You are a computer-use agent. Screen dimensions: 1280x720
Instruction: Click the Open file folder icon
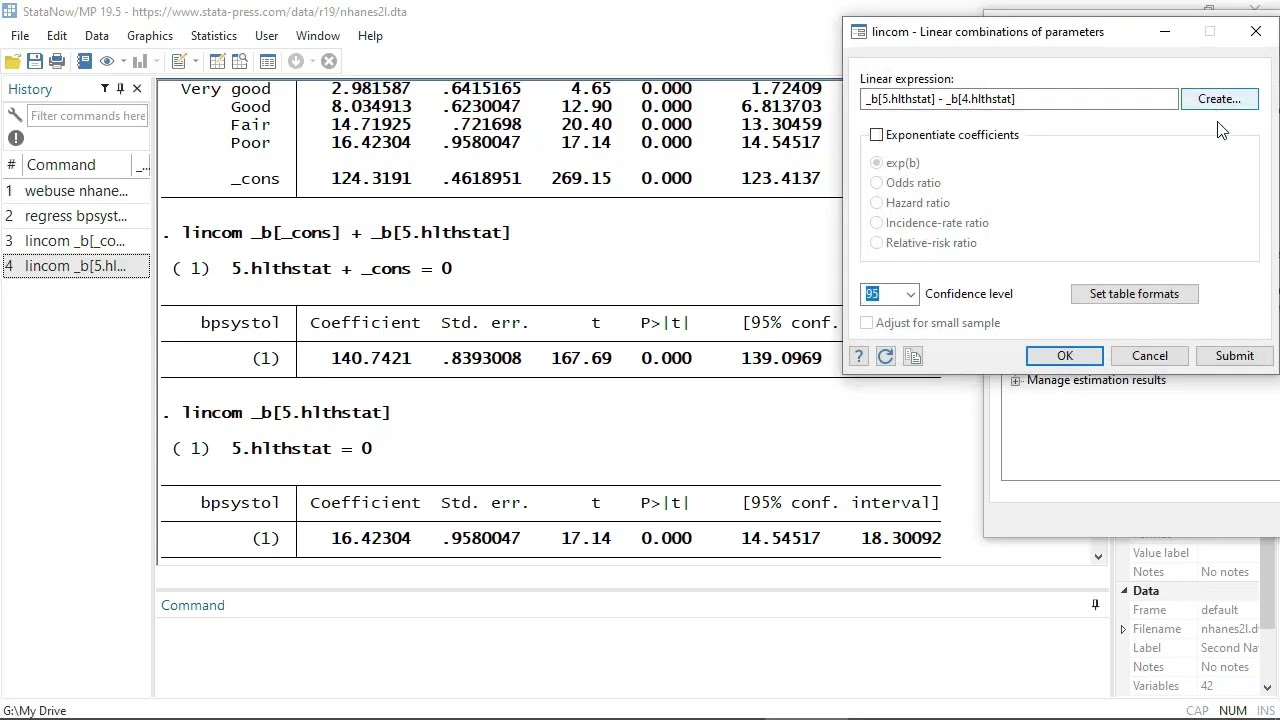(x=13, y=61)
